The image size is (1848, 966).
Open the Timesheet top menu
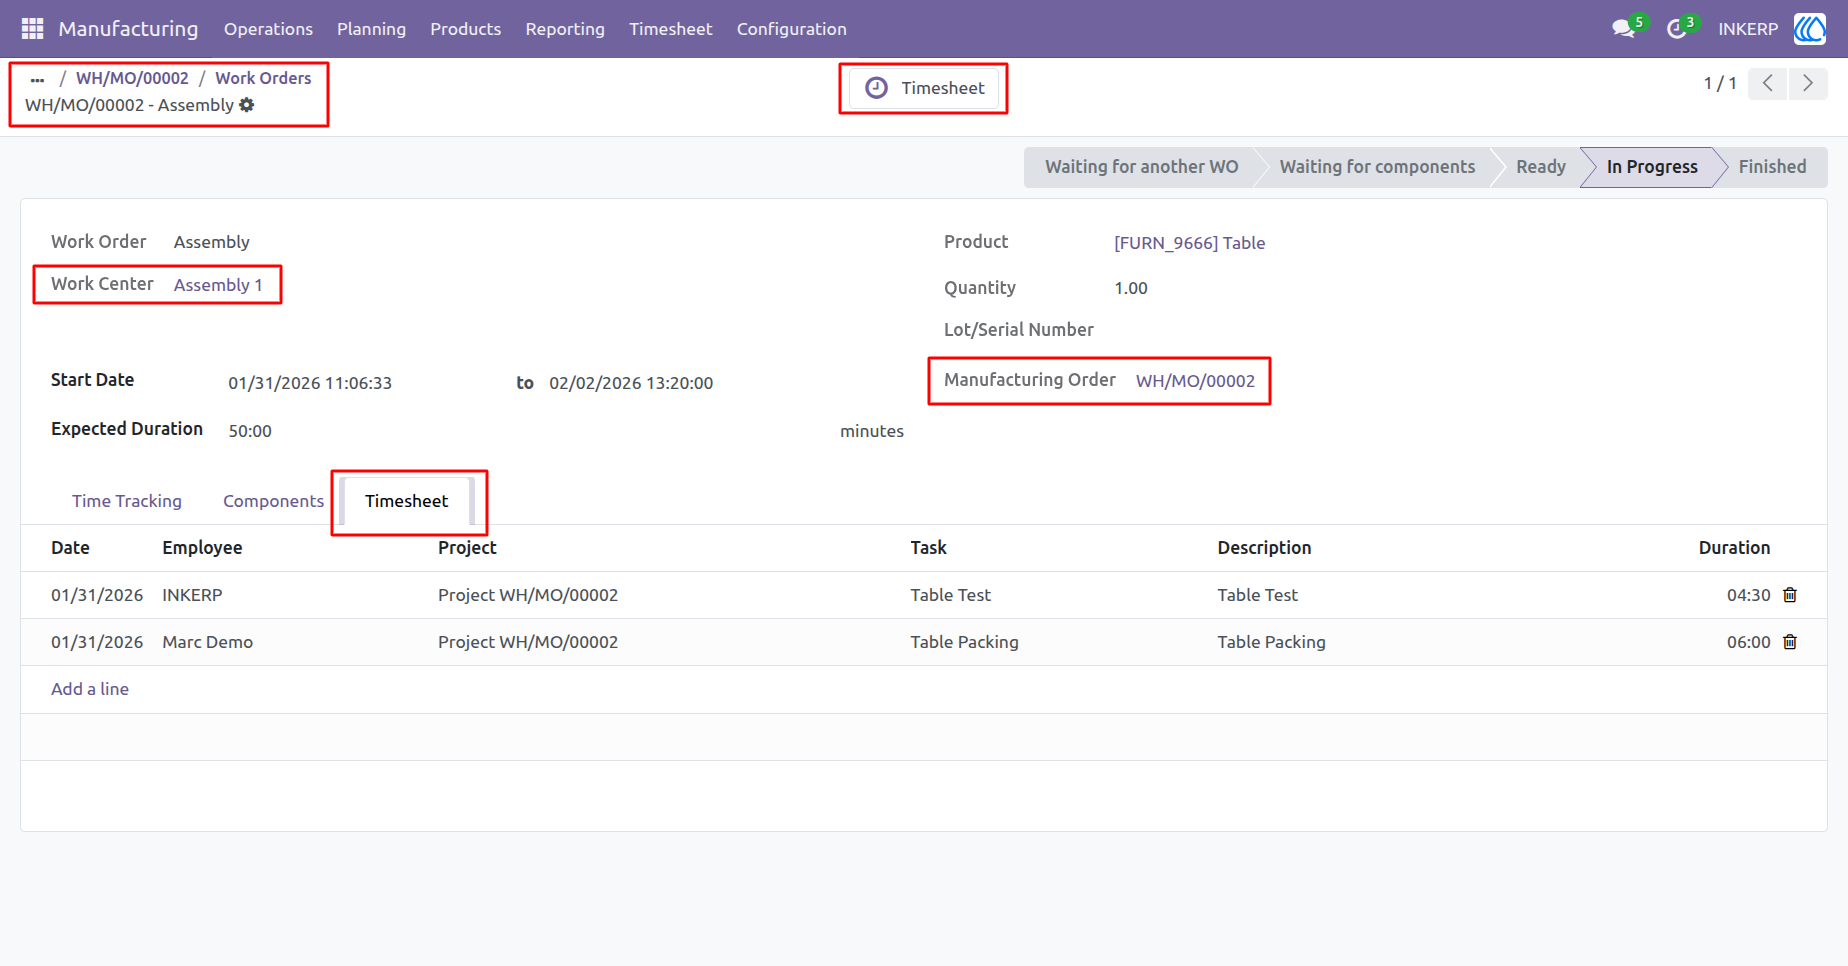click(x=671, y=29)
